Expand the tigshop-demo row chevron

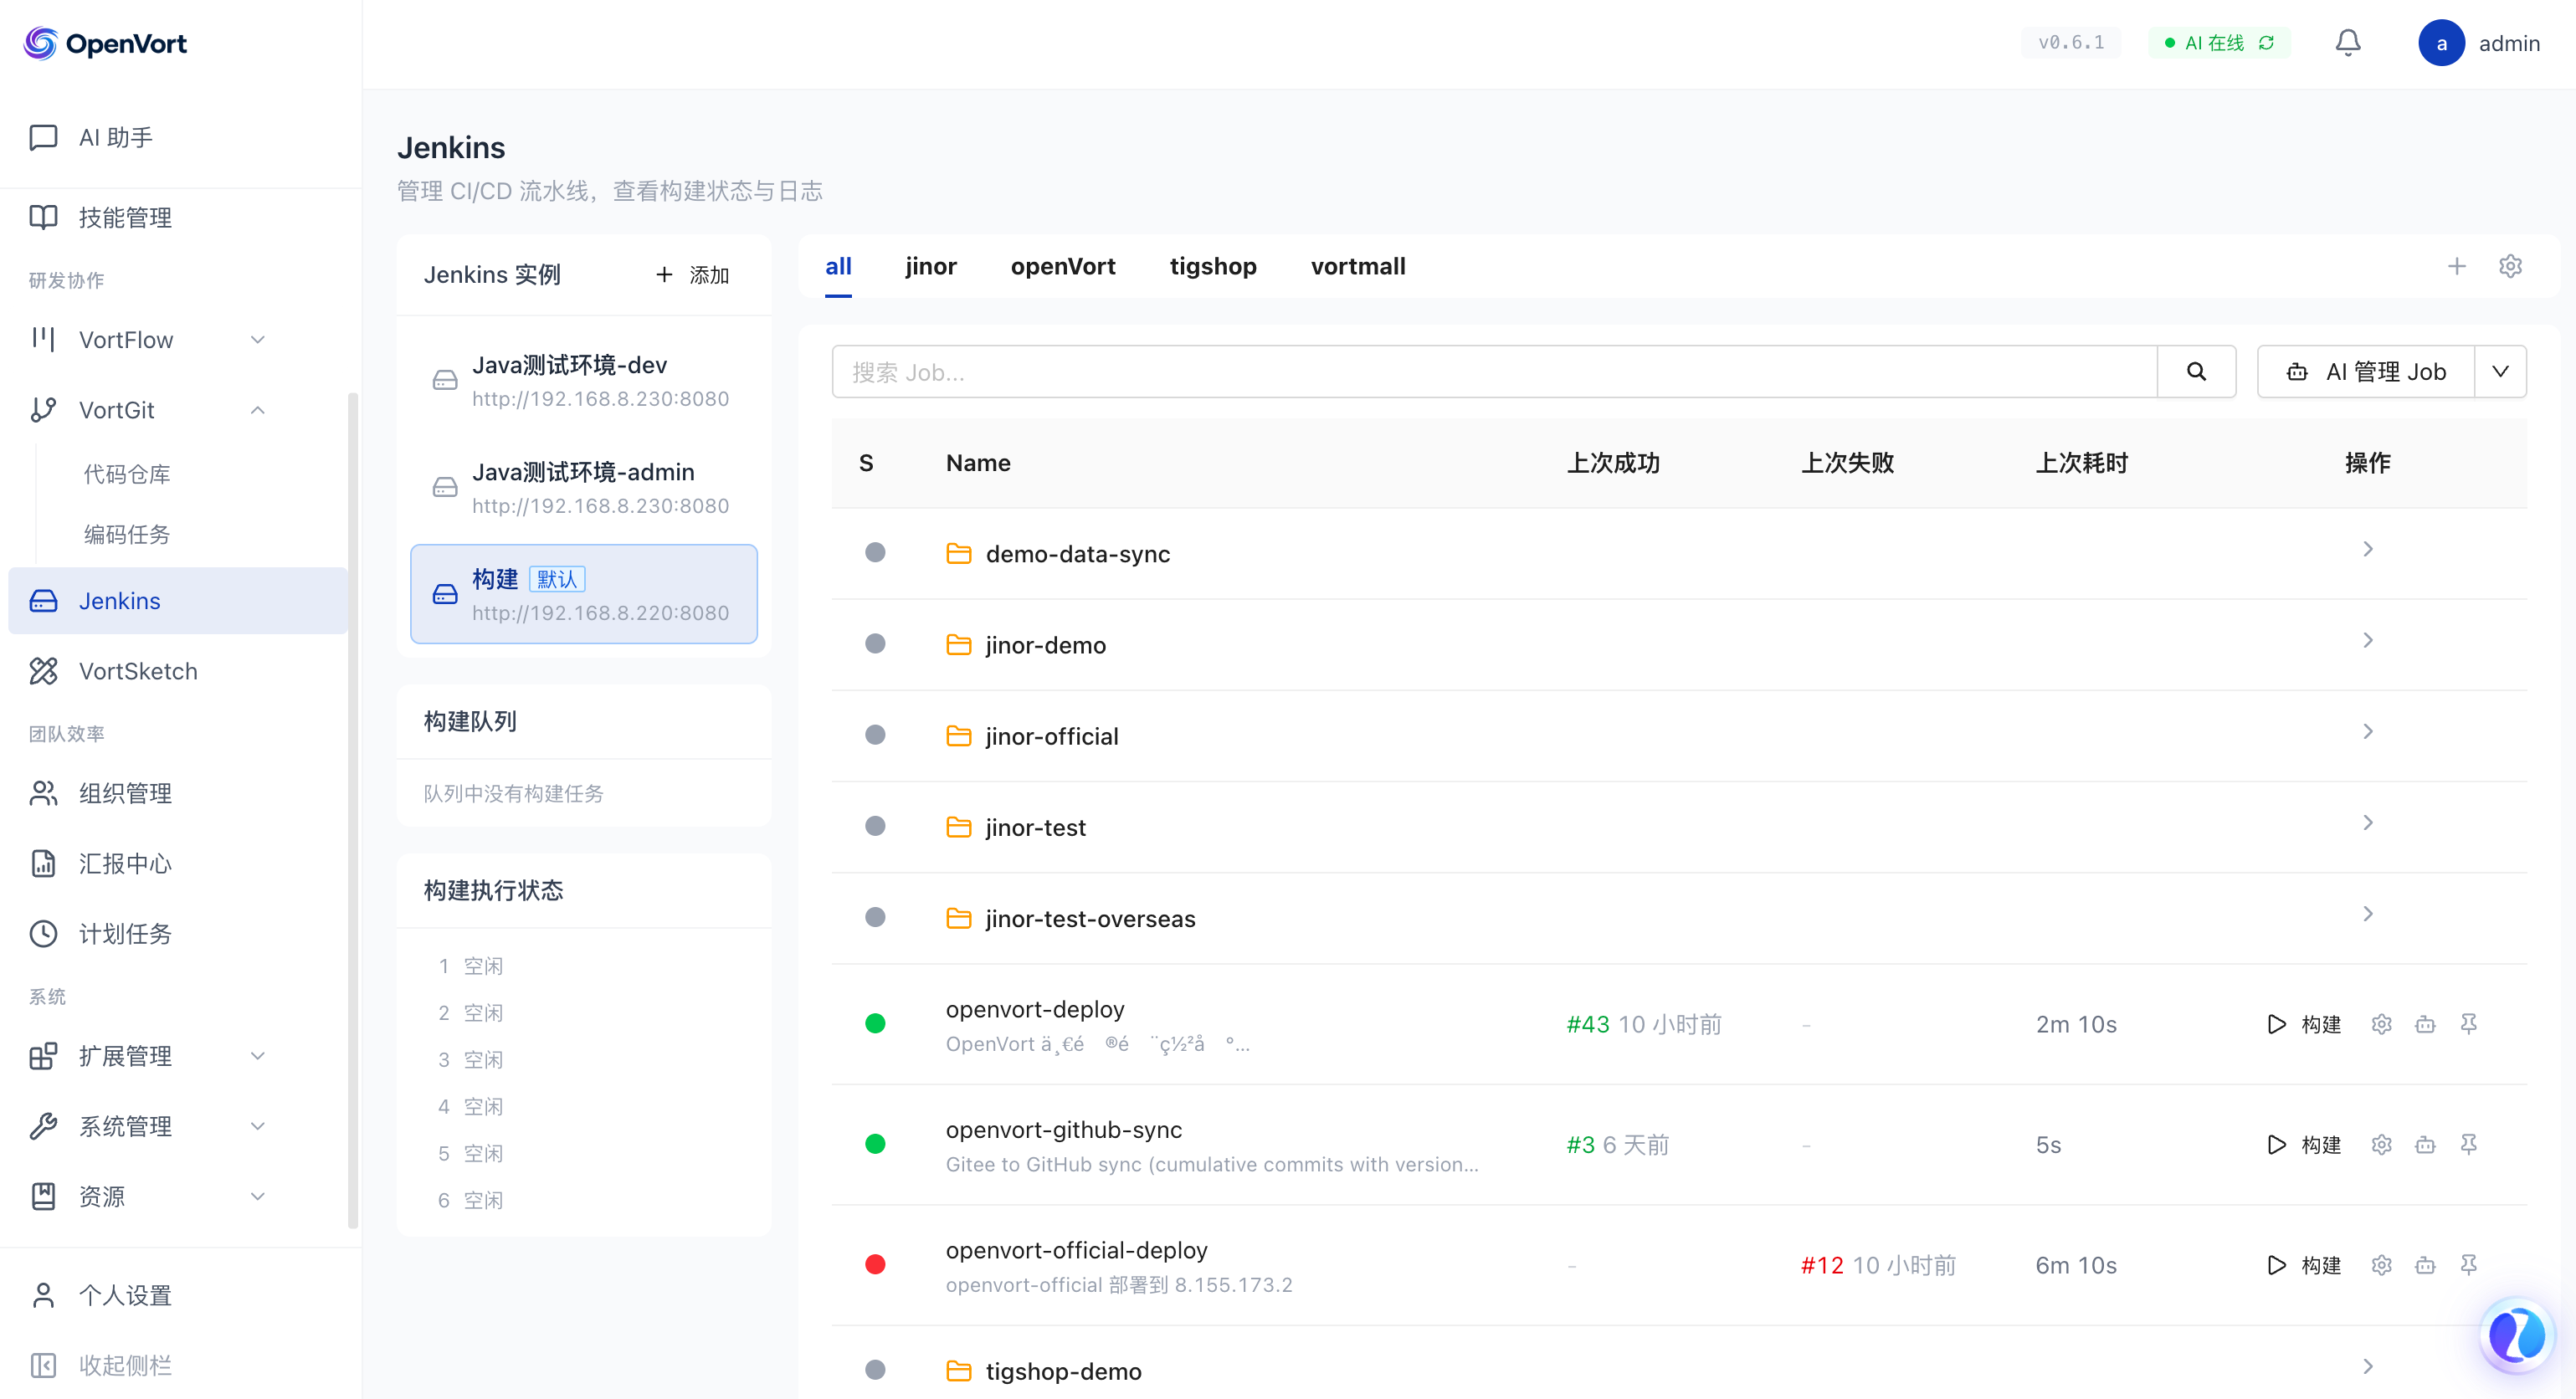(x=2367, y=1366)
